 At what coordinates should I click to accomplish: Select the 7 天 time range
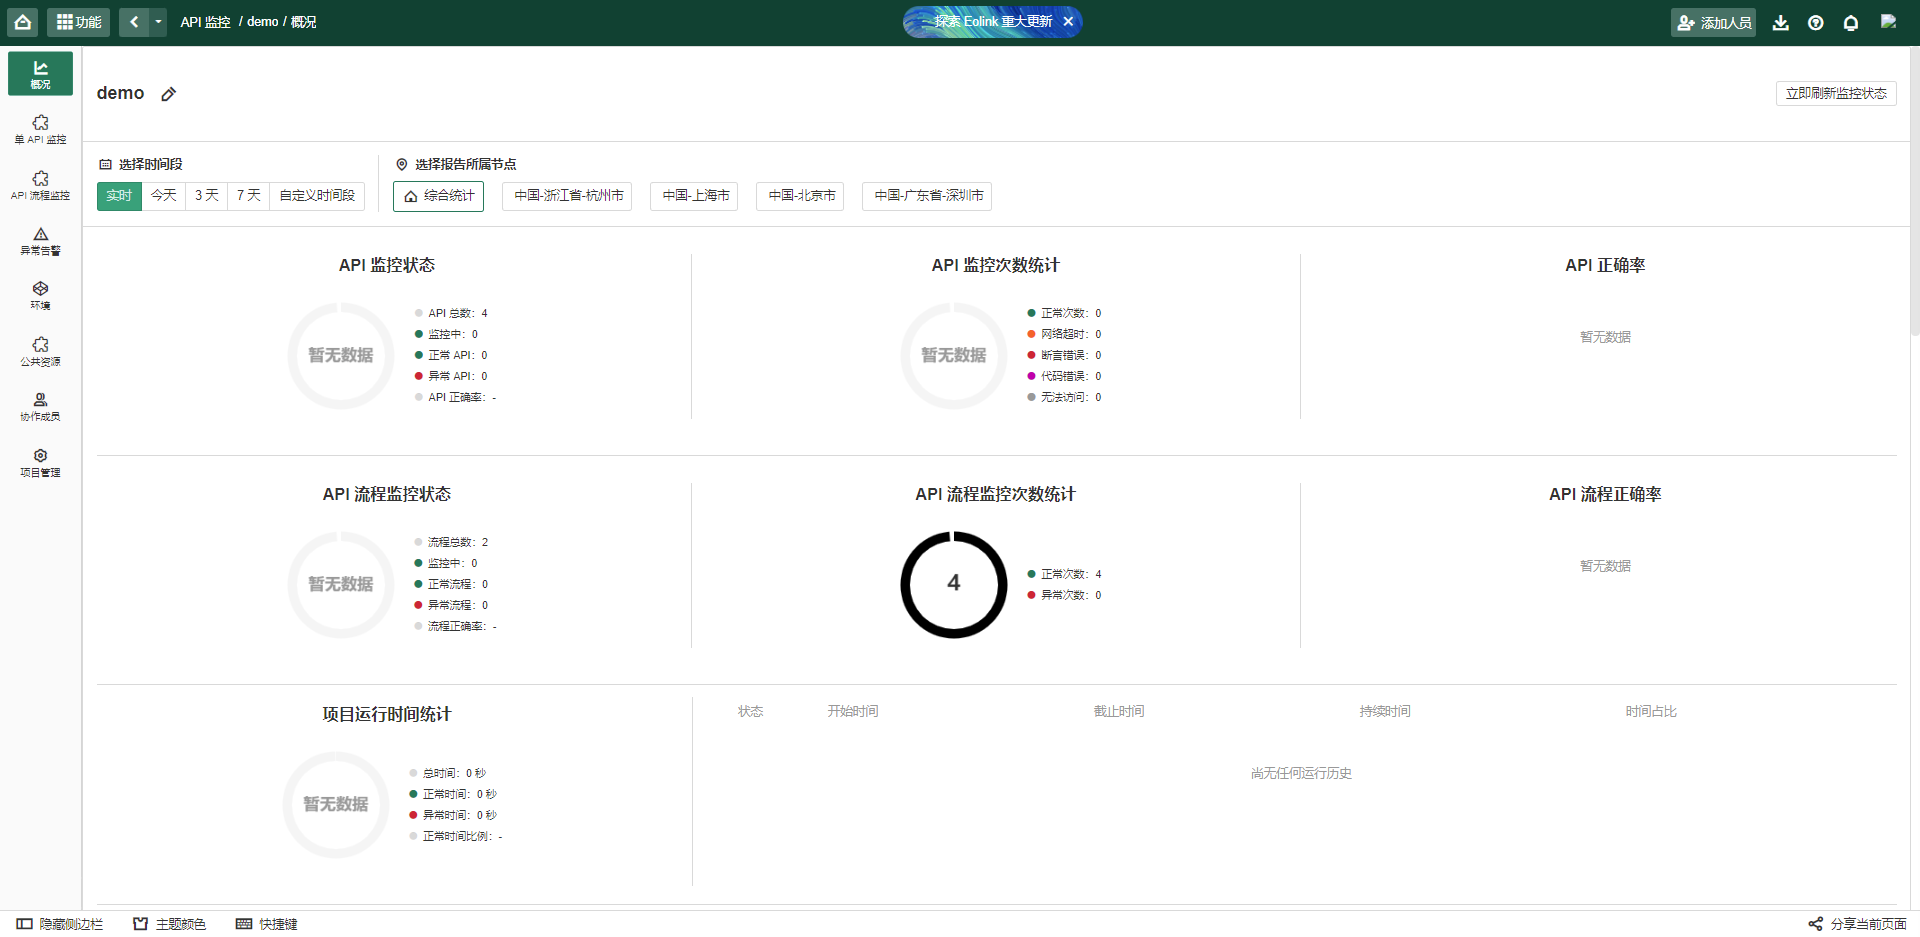click(x=248, y=196)
